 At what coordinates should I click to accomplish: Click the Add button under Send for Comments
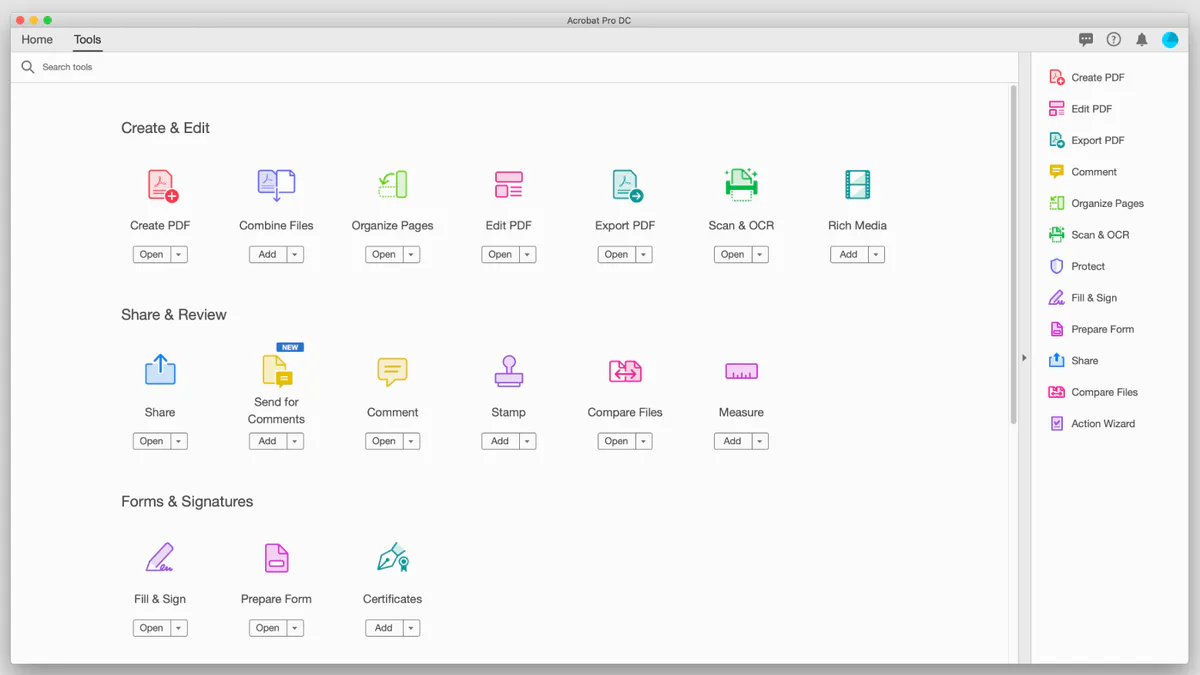click(x=267, y=440)
